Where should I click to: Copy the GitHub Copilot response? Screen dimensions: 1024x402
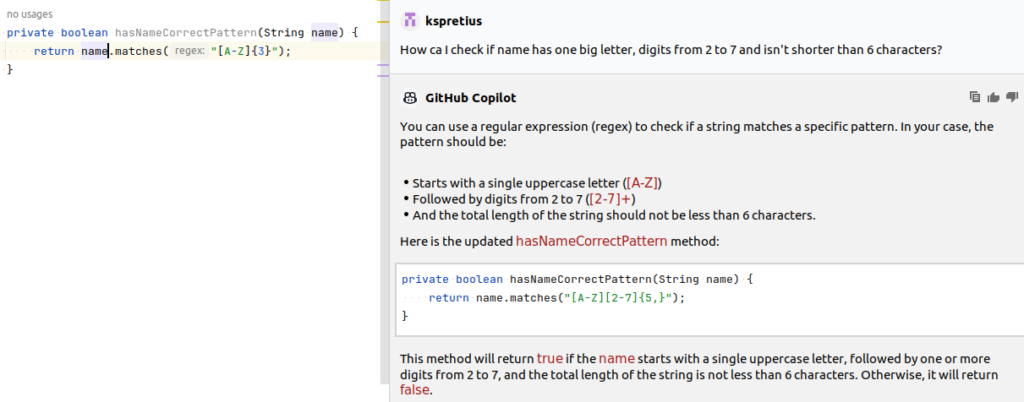pos(975,97)
